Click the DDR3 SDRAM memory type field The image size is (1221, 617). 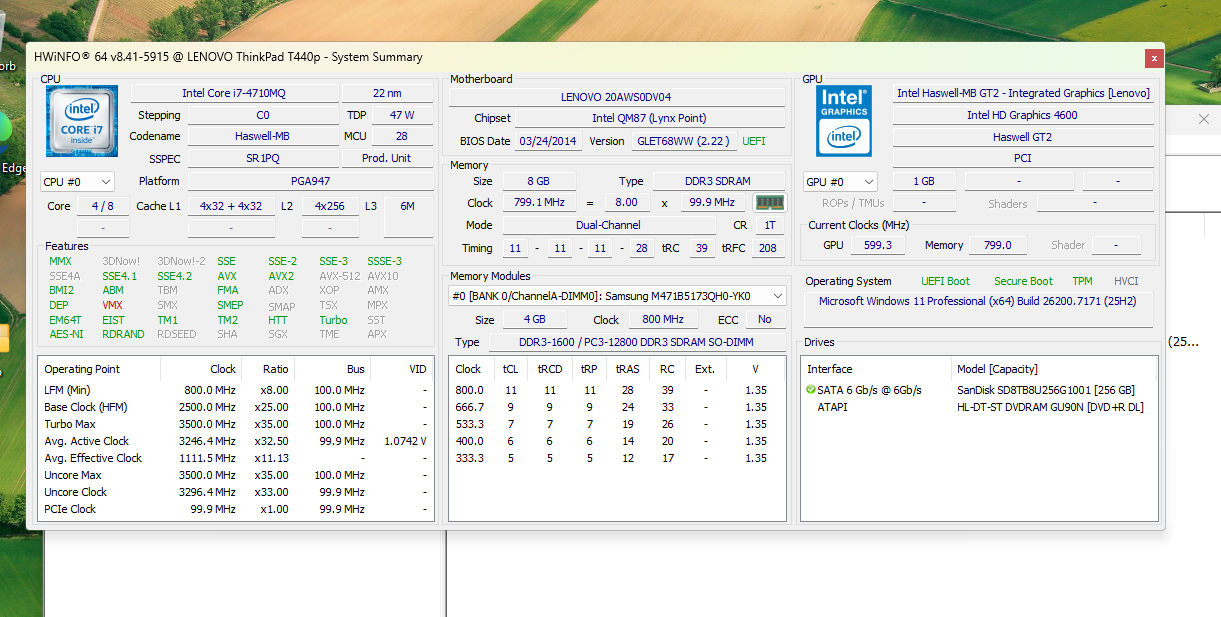click(x=719, y=181)
